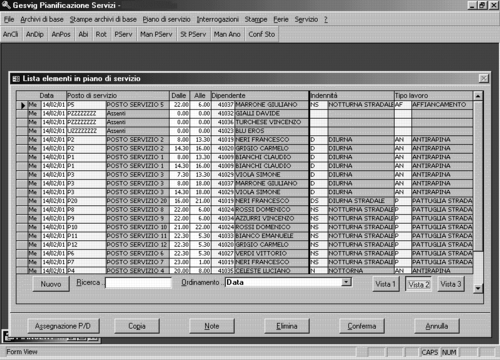Open the Stampe menu
The height and width of the screenshot is (360, 500).
pos(256,19)
